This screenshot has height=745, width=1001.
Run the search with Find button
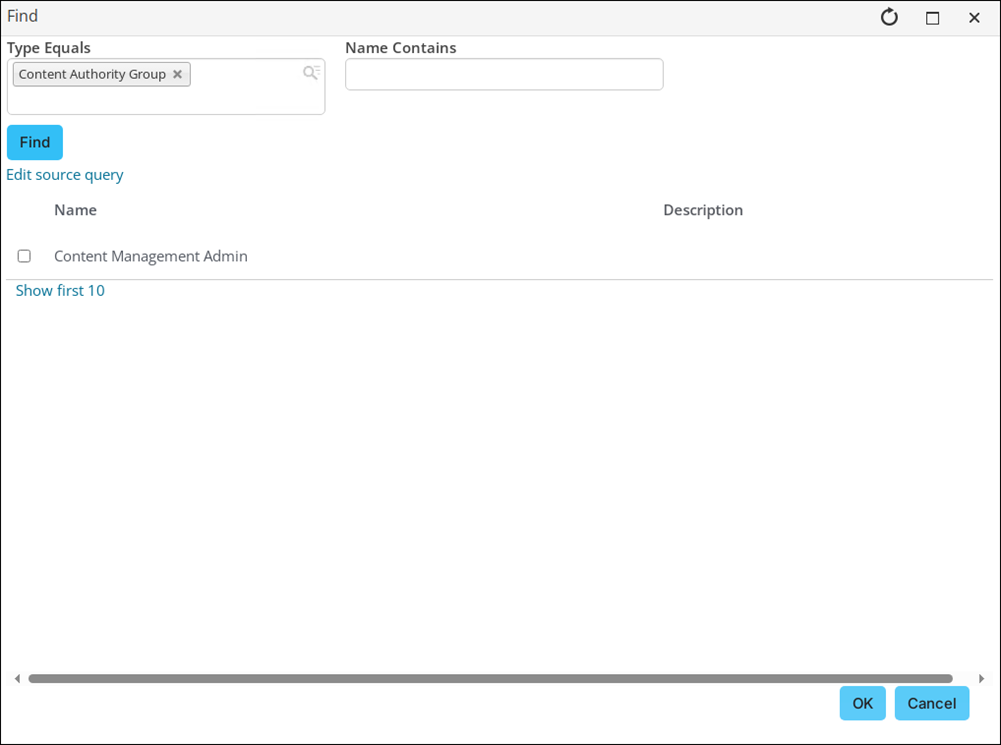[x=35, y=142]
